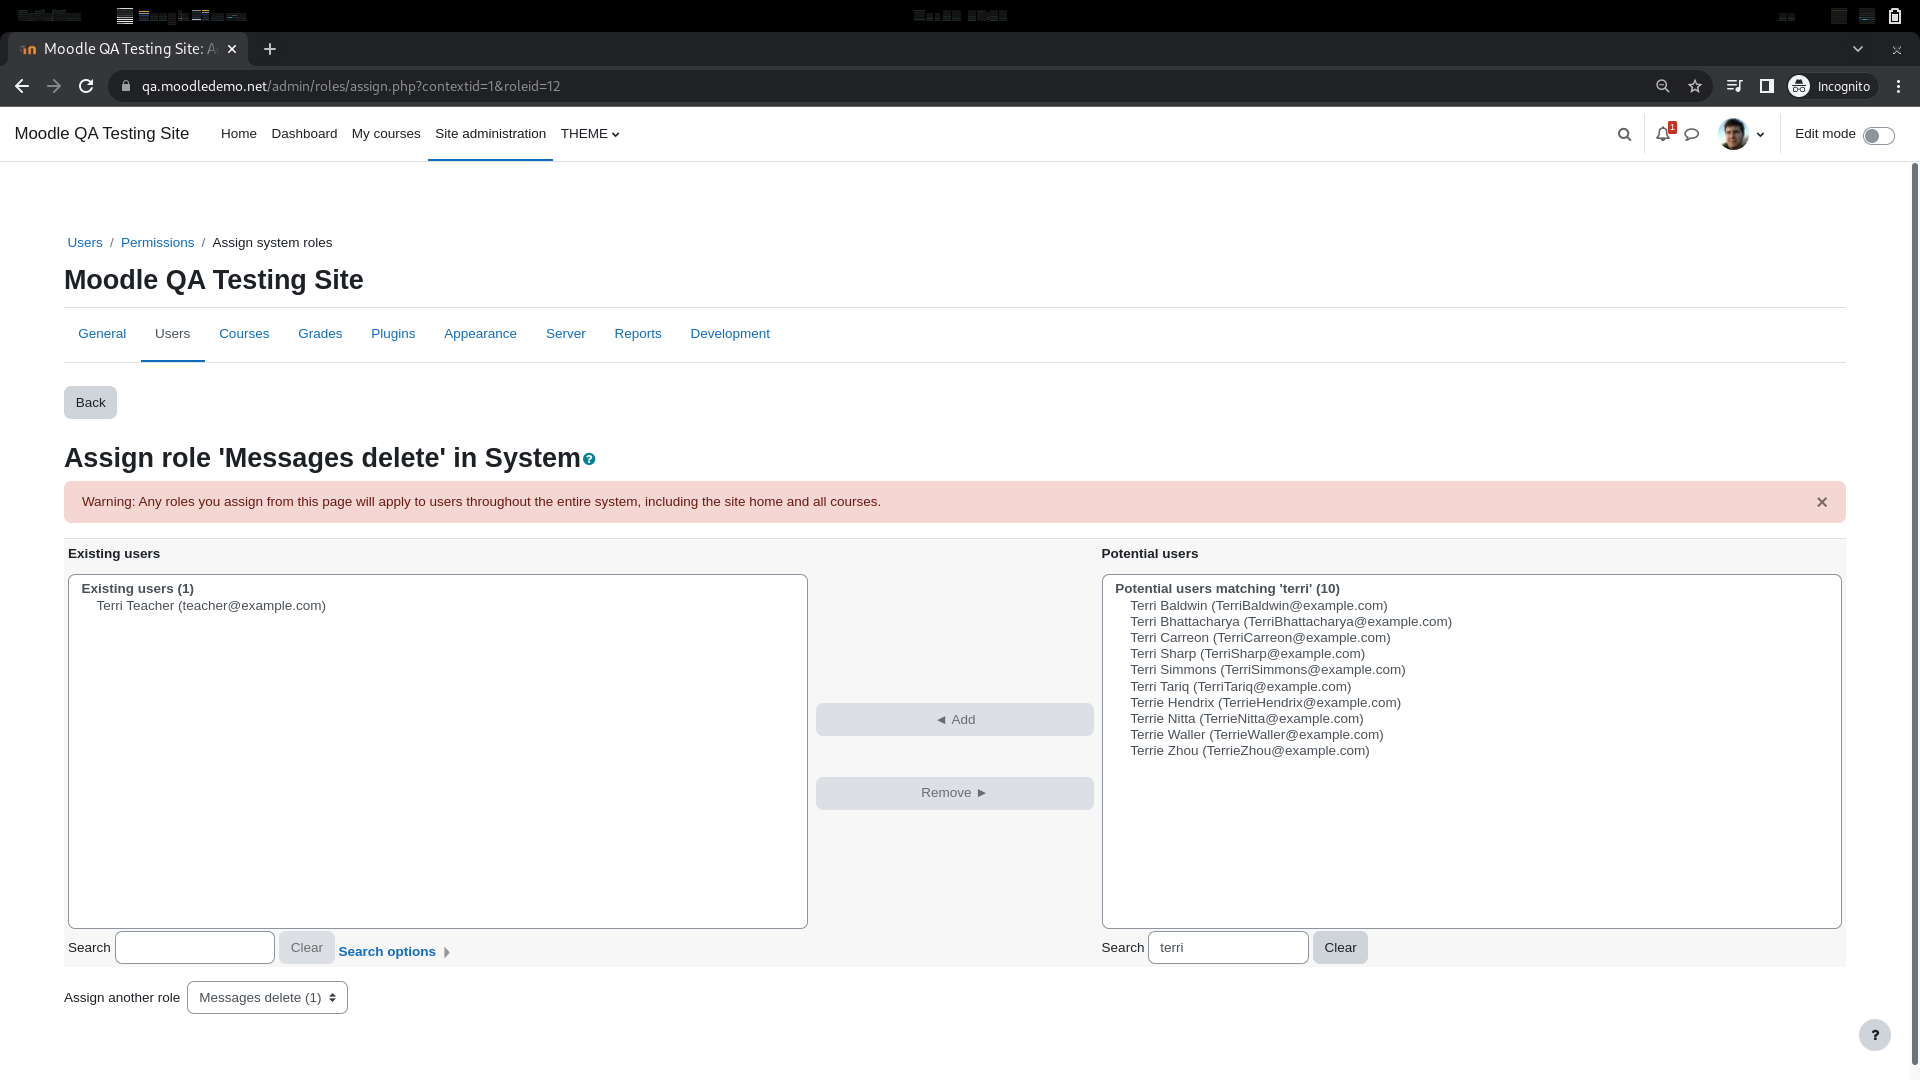This screenshot has width=1920, height=1080.
Task: Select potential user Terri Tariq
Action: click(1241, 687)
